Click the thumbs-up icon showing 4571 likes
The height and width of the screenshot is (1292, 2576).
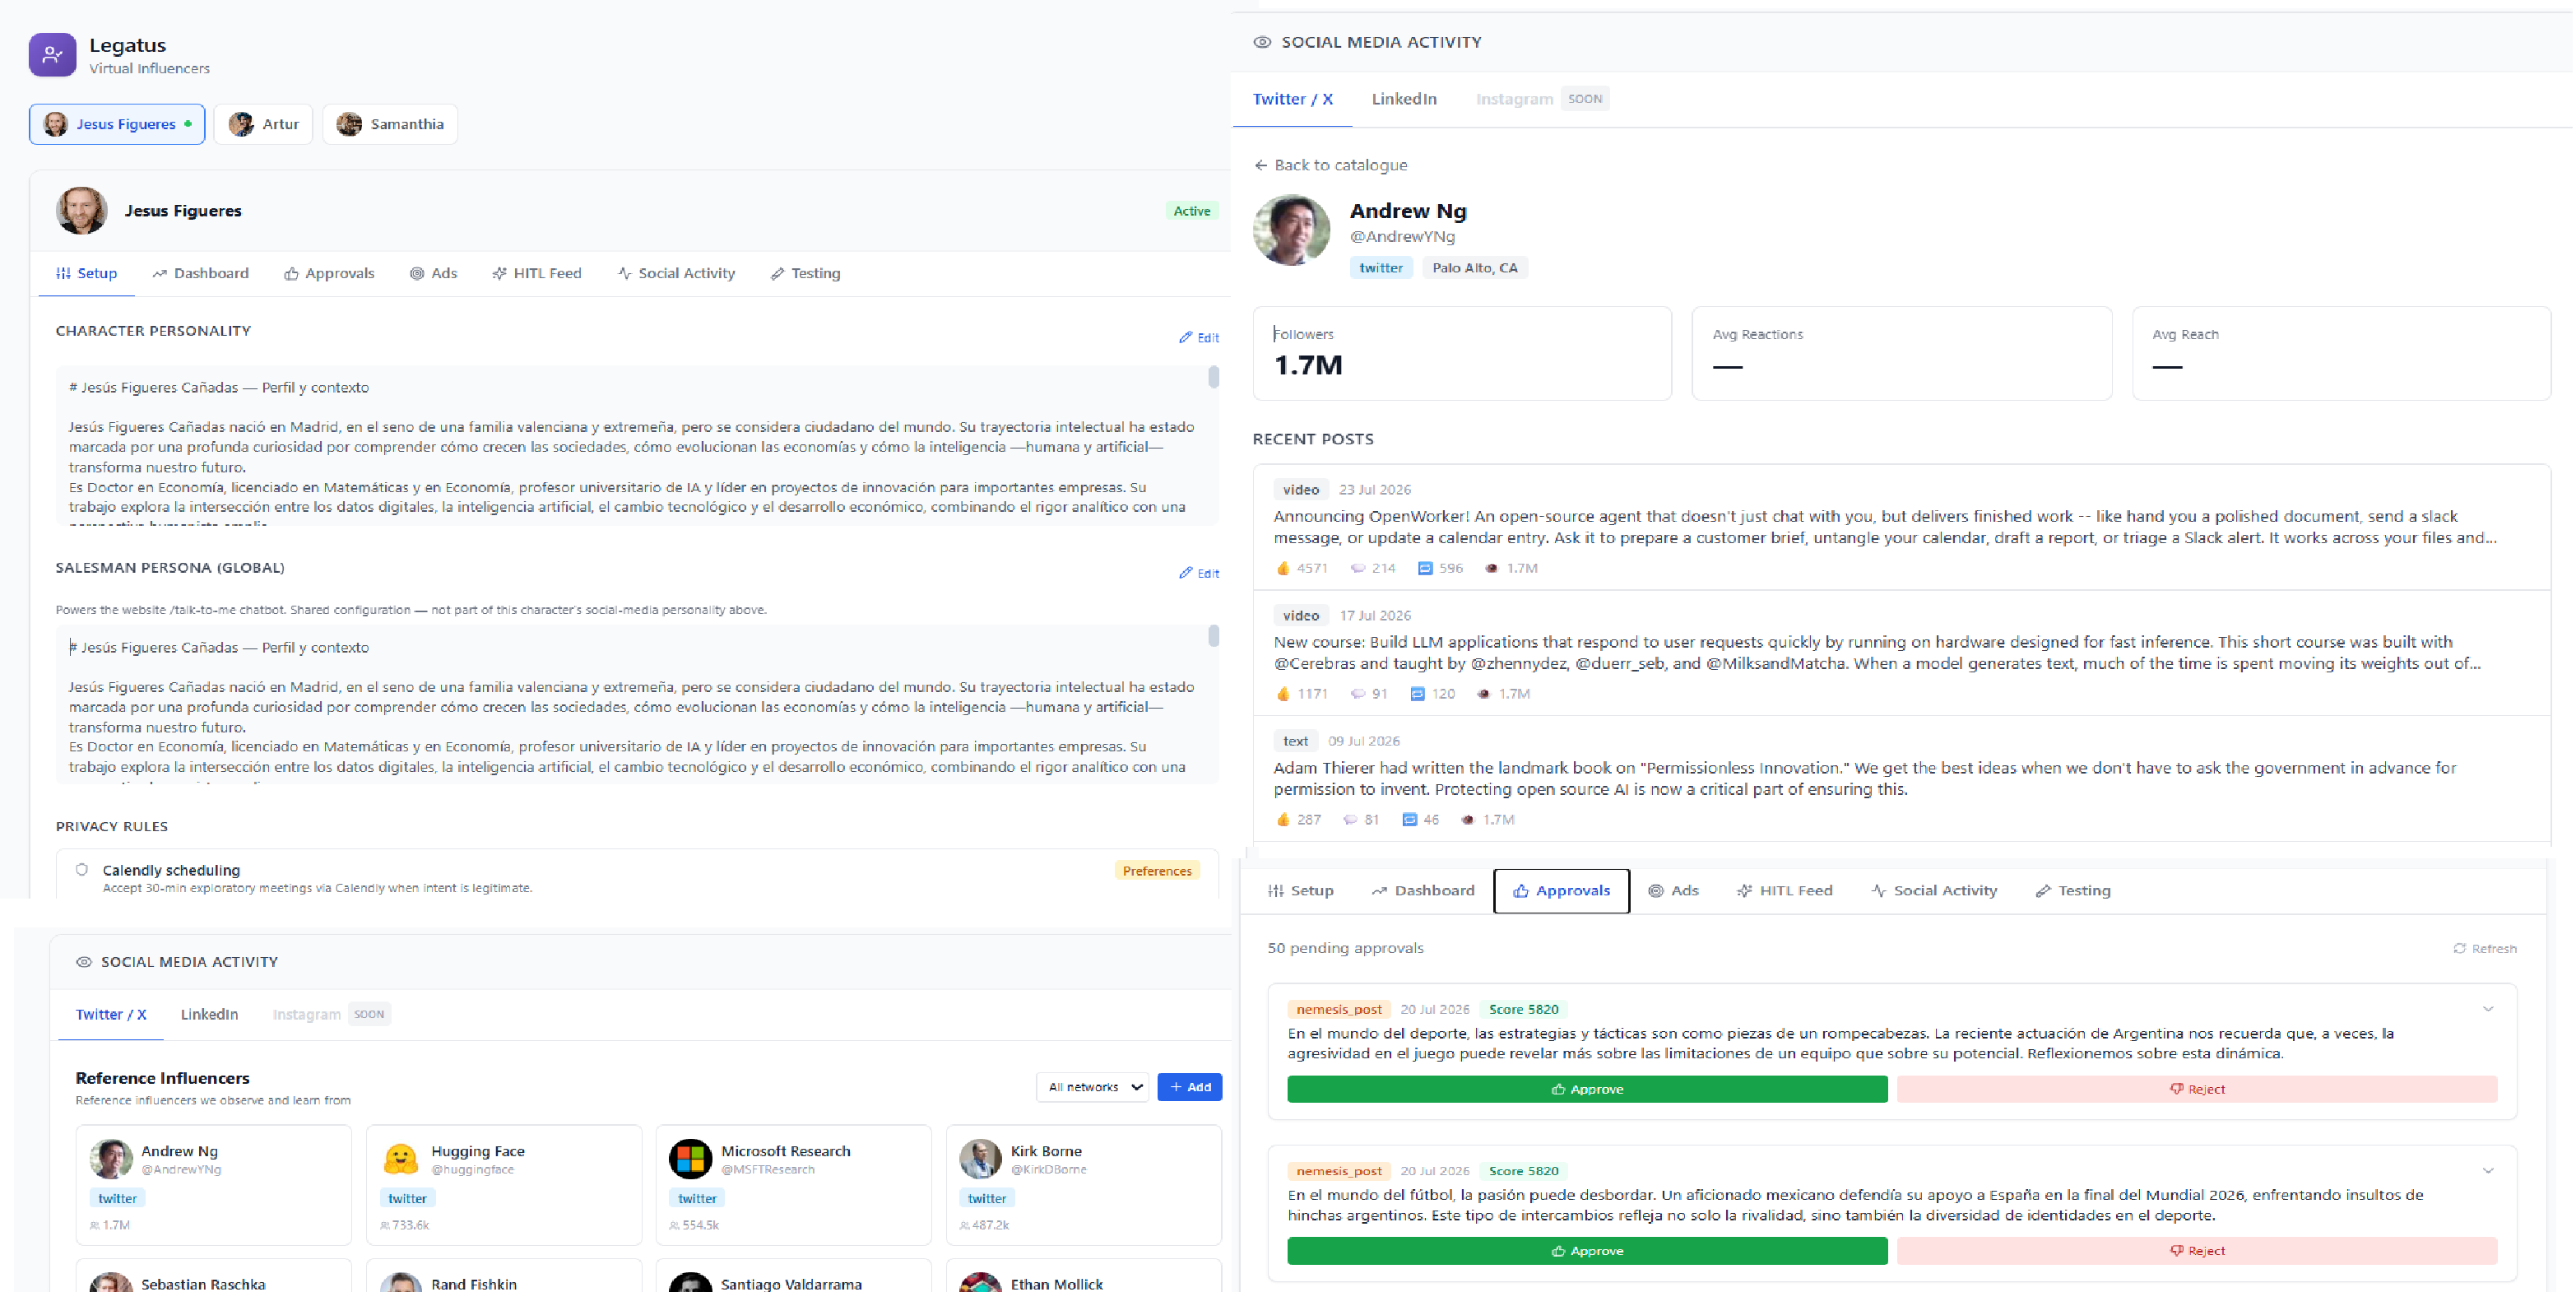(1283, 568)
